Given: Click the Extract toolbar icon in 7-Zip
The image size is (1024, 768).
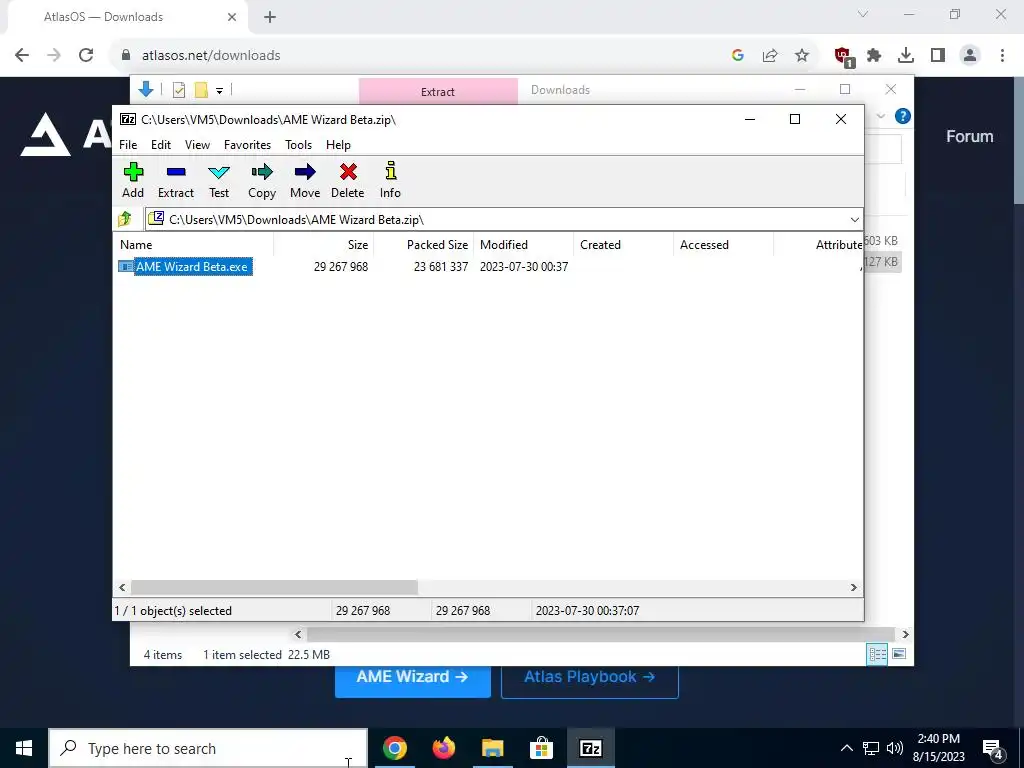Looking at the screenshot, I should pos(176,180).
